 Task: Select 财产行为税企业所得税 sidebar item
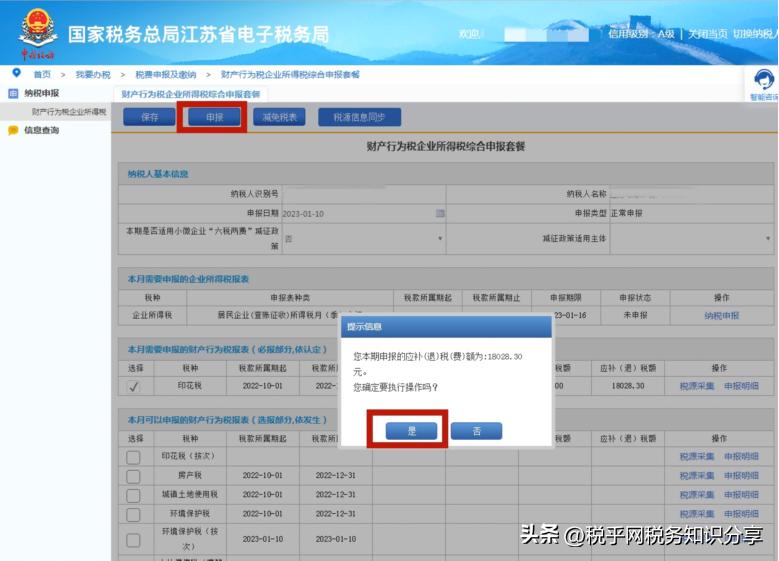[69, 112]
